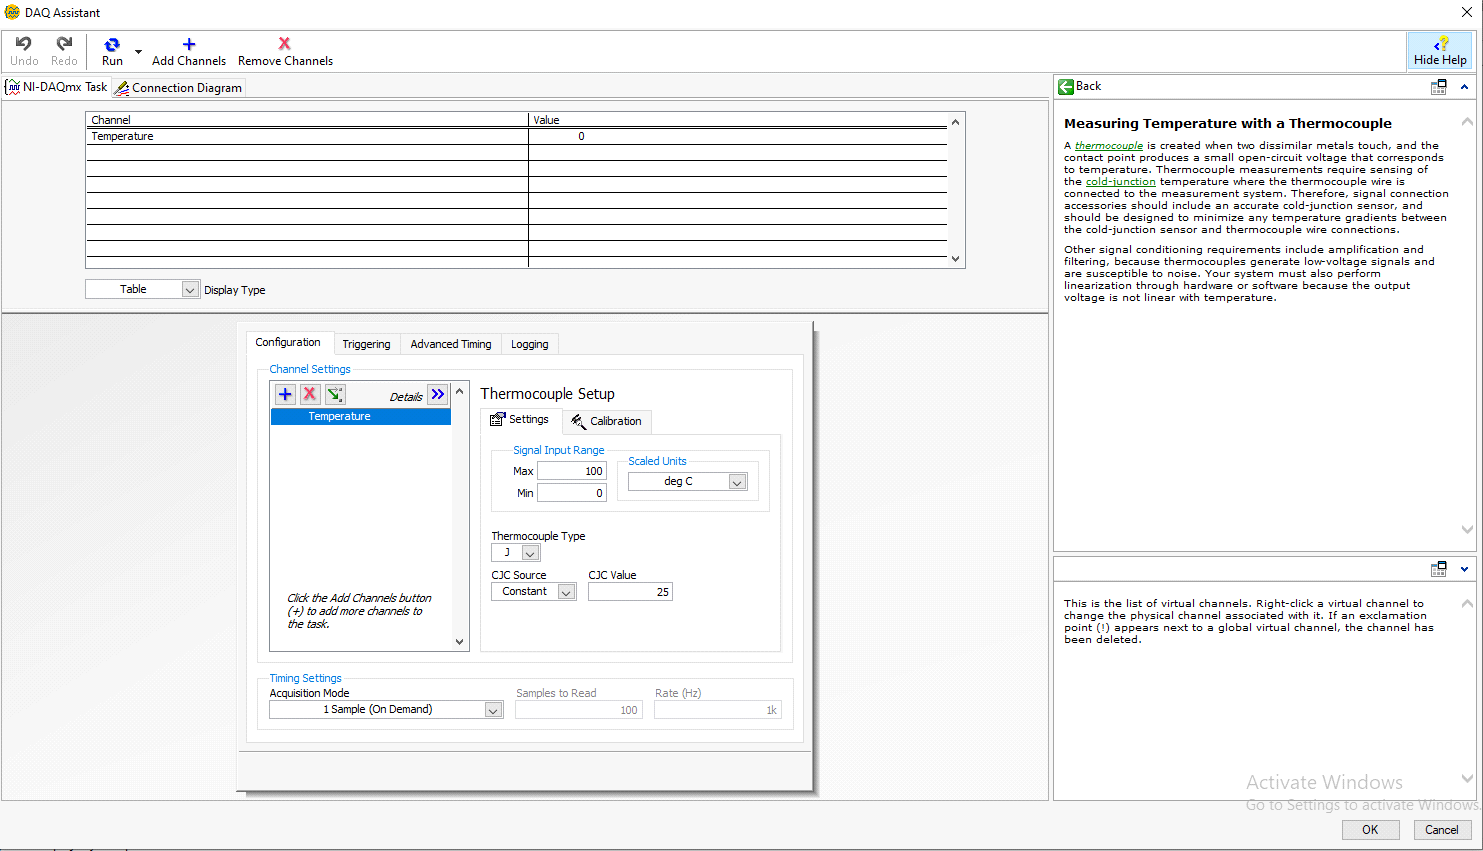
Task: Click the OK button
Action: [1370, 830]
